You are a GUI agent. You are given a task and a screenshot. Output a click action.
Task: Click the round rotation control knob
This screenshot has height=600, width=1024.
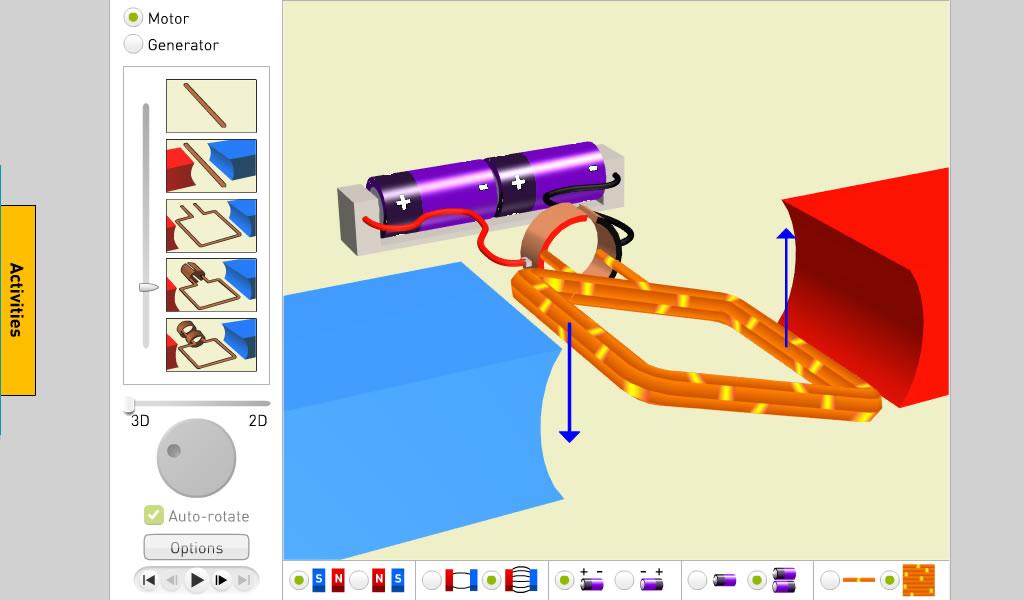pyautogui.click(x=196, y=458)
